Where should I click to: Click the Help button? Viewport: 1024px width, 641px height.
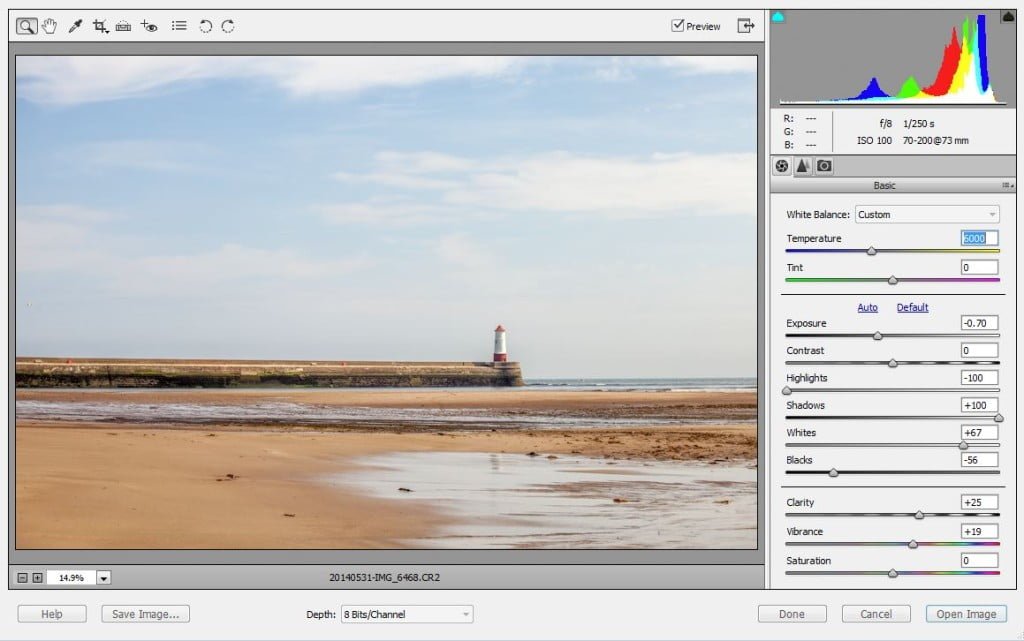[52, 614]
